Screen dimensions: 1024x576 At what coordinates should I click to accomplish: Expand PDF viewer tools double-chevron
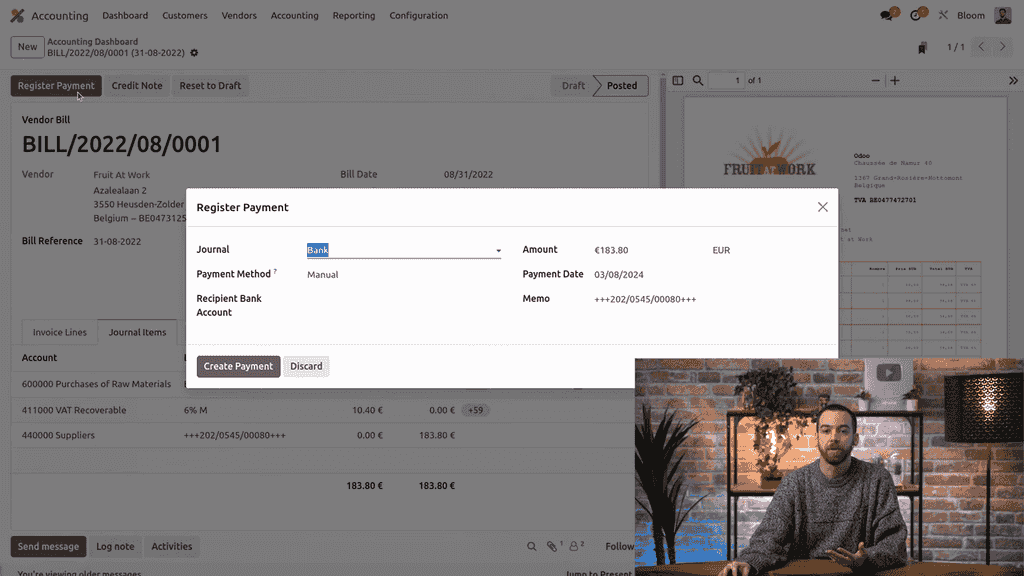click(1012, 81)
